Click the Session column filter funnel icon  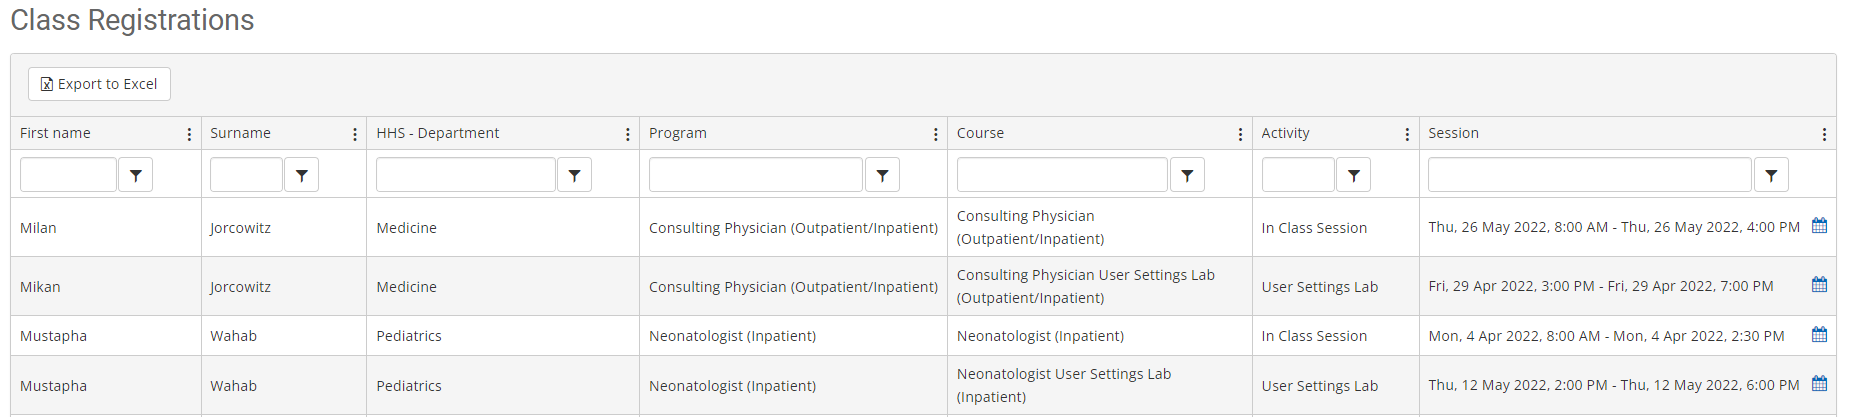click(1771, 175)
